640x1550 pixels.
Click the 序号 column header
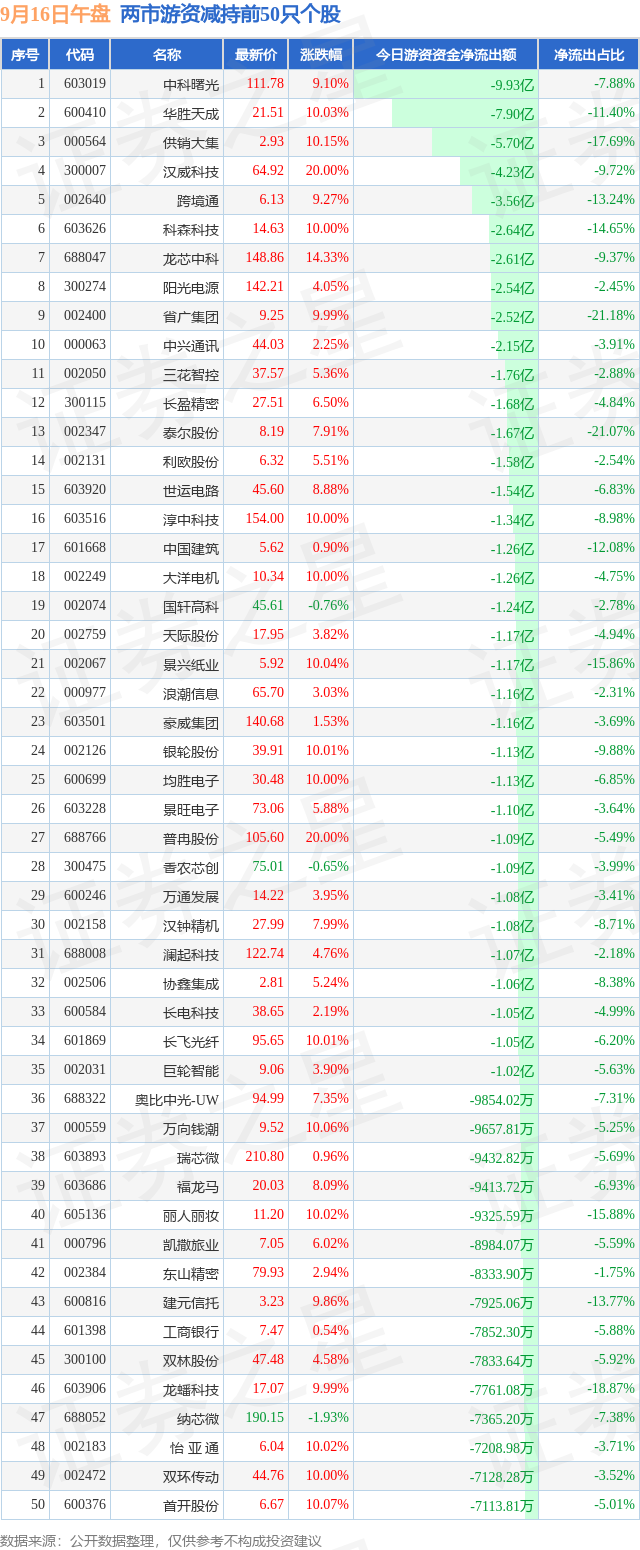coord(25,55)
